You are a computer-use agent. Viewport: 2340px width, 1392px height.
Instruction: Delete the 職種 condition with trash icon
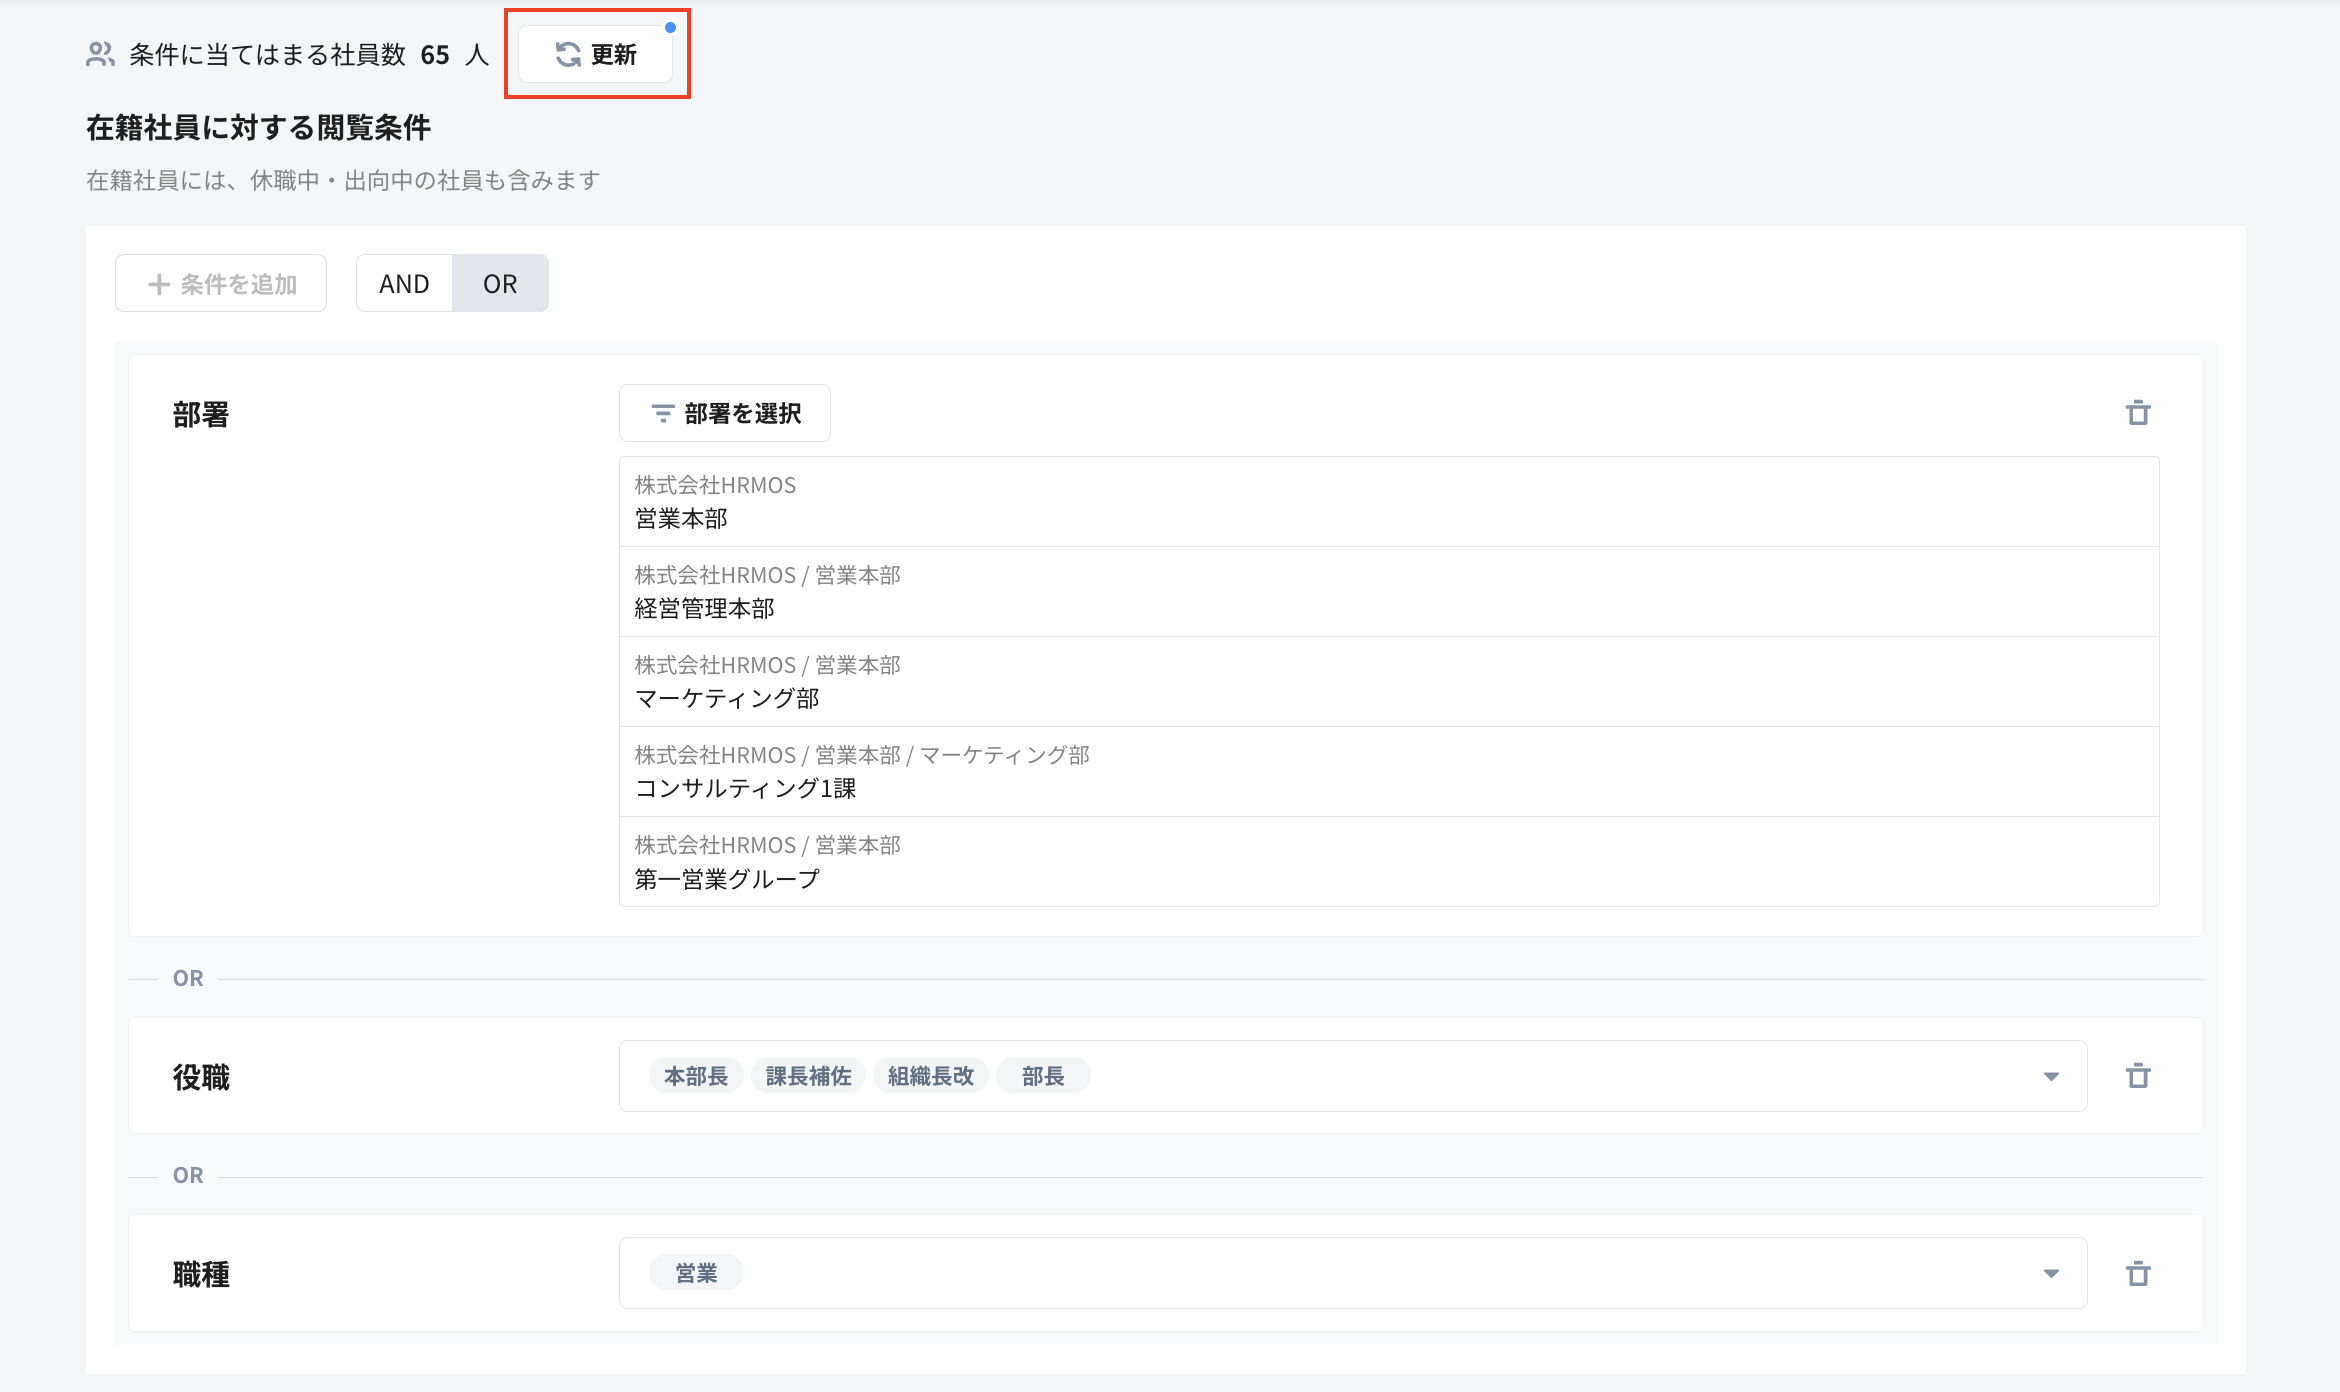coord(2138,1274)
